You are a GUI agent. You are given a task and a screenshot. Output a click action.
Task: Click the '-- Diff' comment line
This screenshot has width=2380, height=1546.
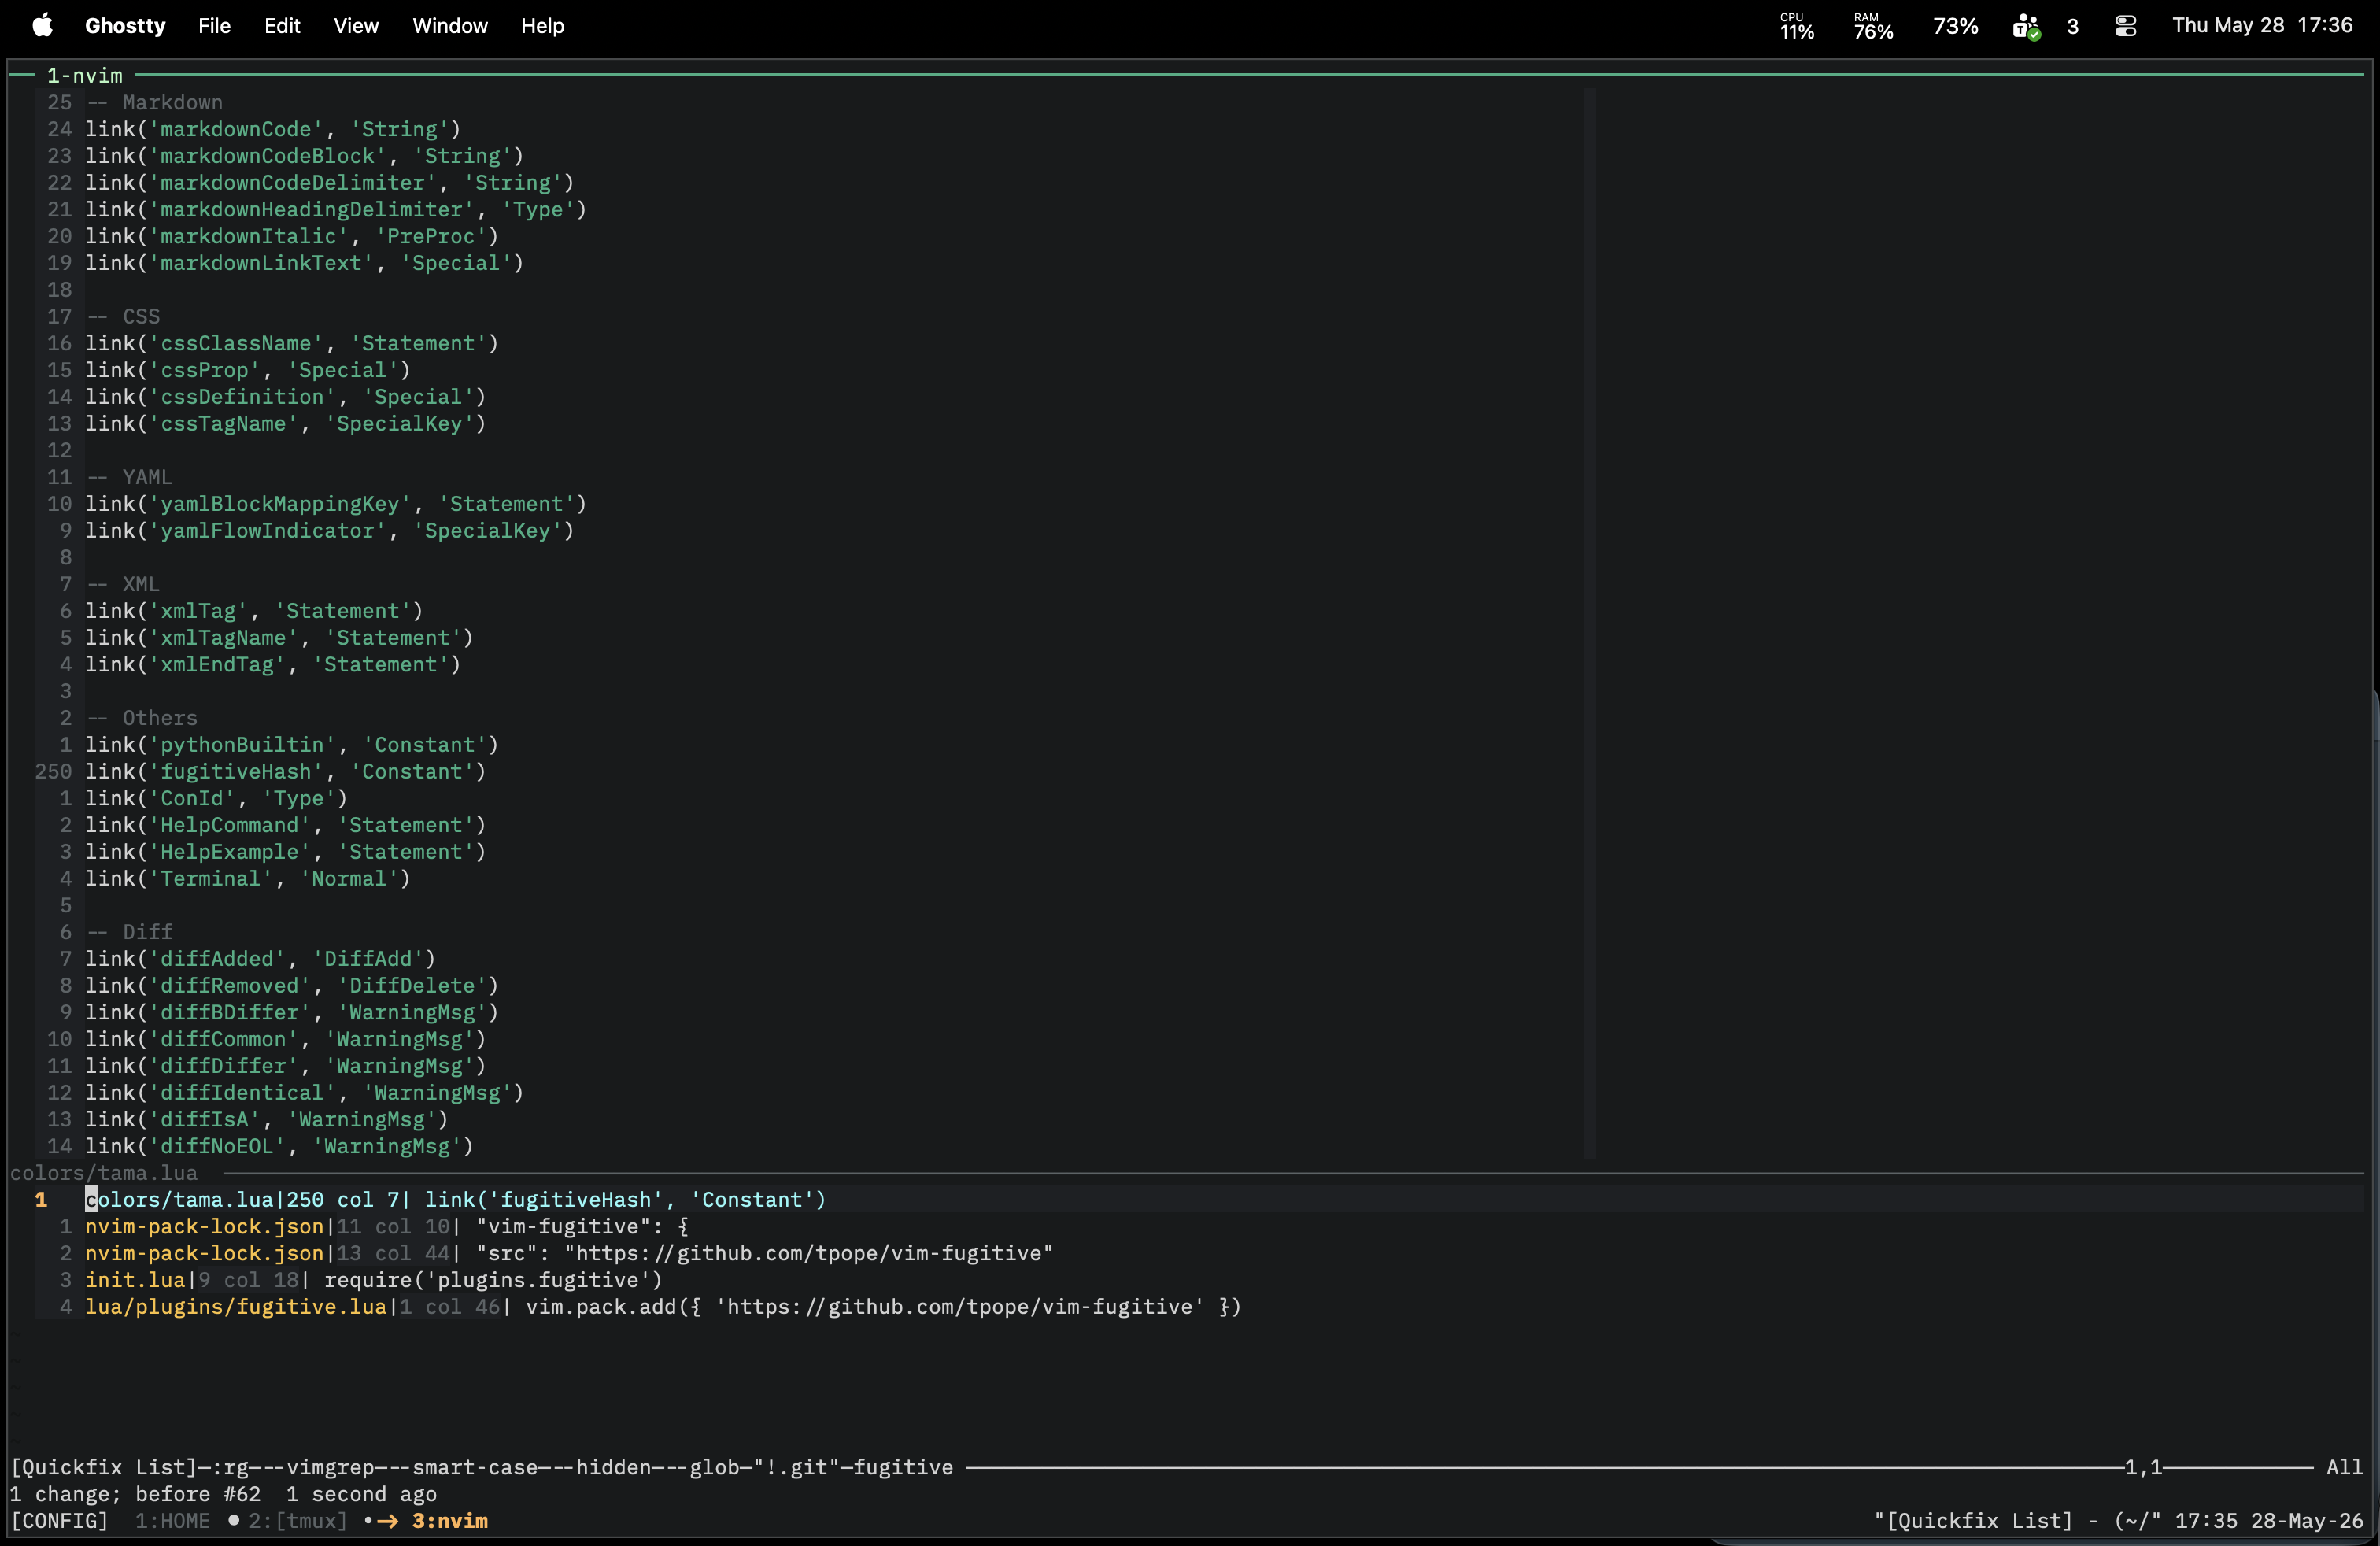(129, 932)
